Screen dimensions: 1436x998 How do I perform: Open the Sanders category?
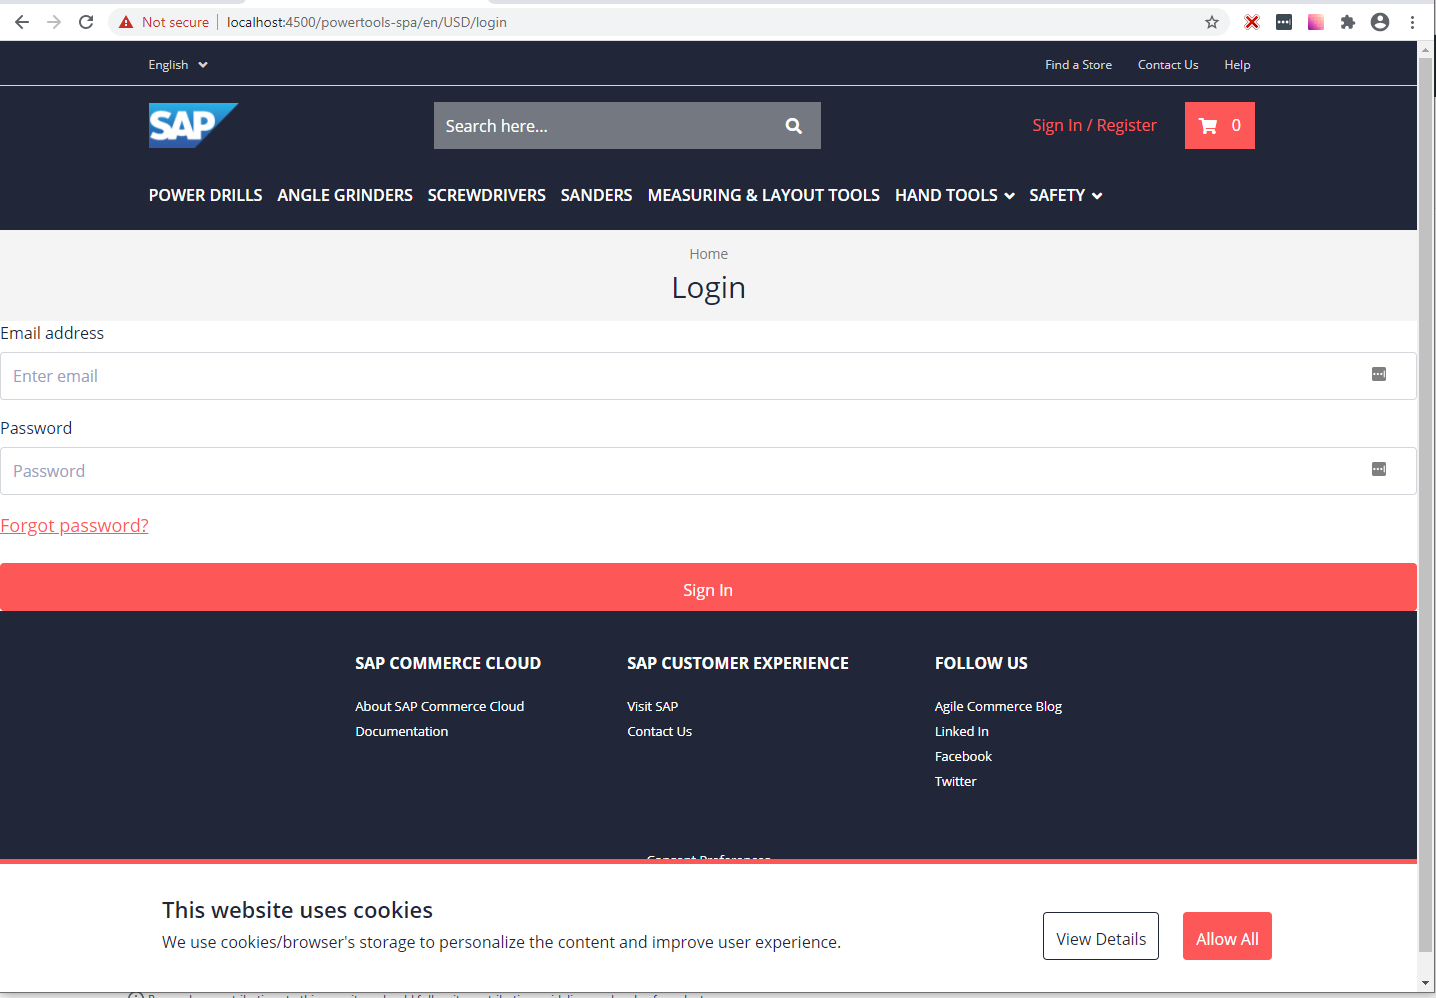click(597, 195)
